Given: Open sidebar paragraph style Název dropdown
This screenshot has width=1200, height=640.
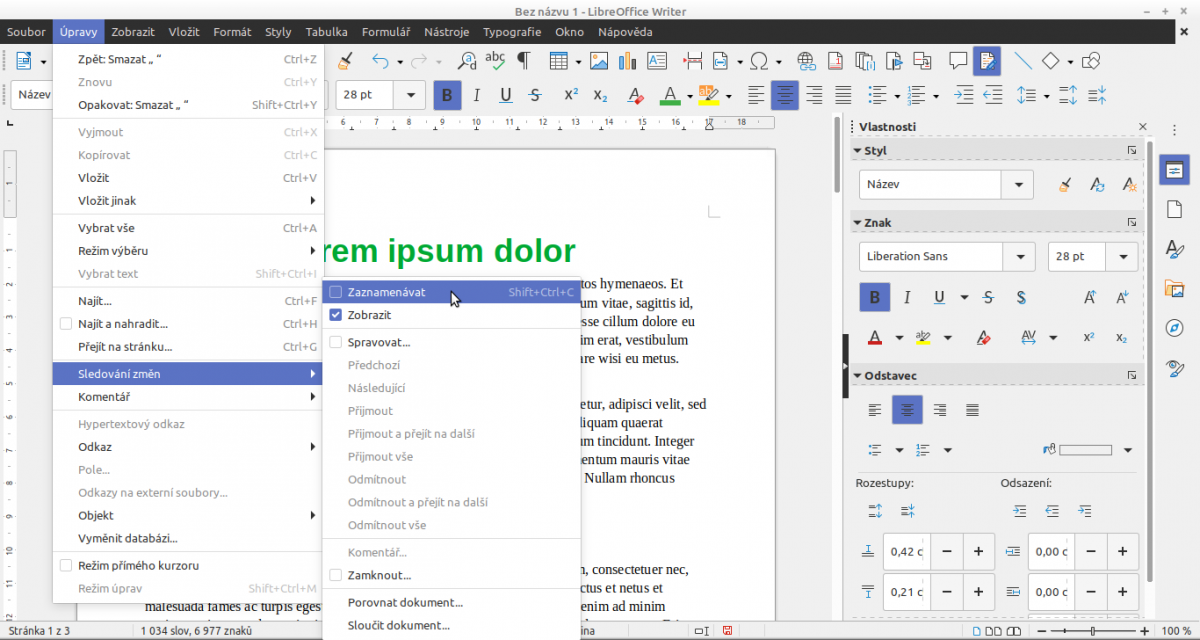Looking at the screenshot, I should click(1018, 185).
